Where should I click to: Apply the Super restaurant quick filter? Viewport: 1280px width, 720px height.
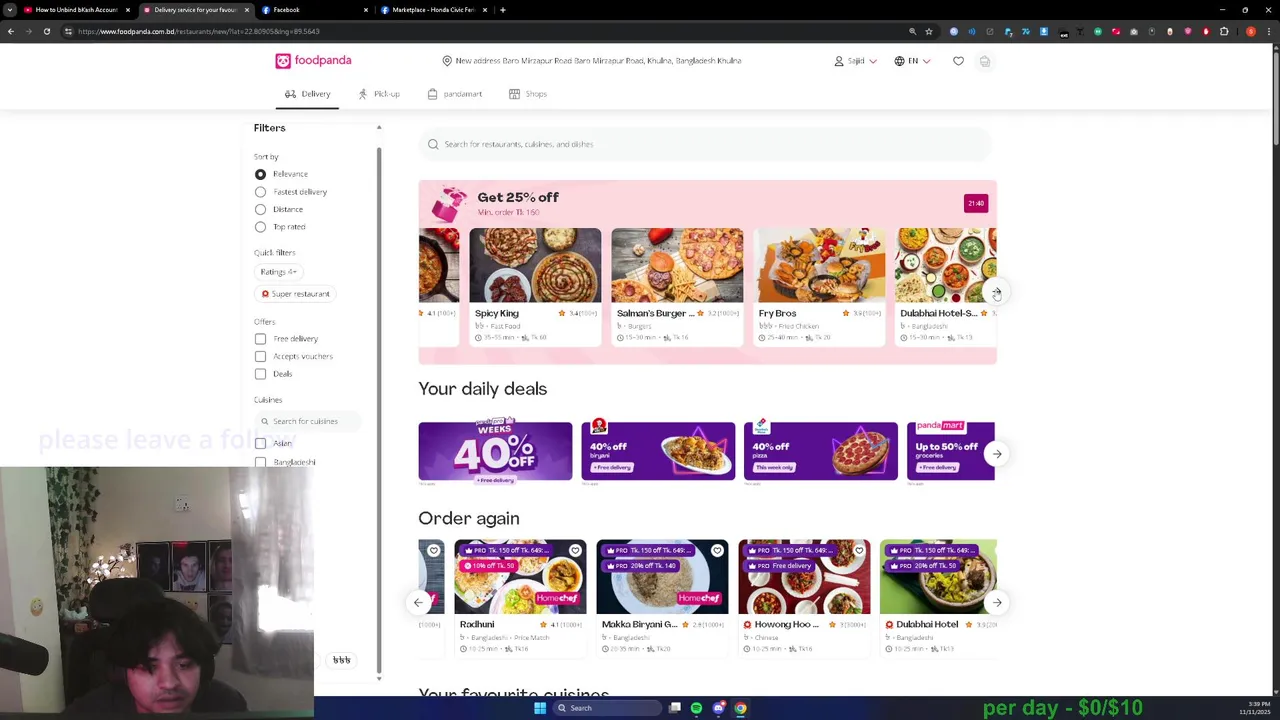pyautogui.click(x=295, y=294)
